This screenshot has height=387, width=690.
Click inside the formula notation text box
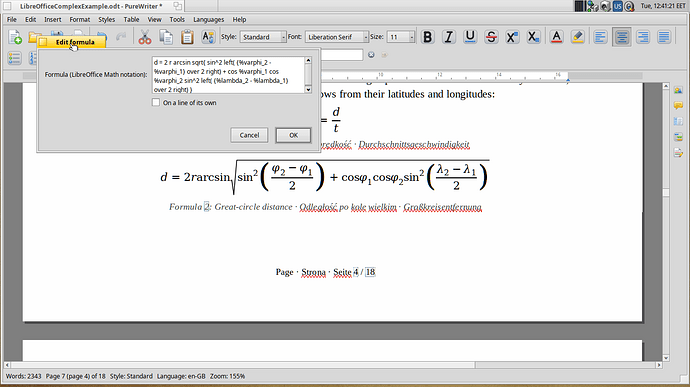tap(228, 75)
